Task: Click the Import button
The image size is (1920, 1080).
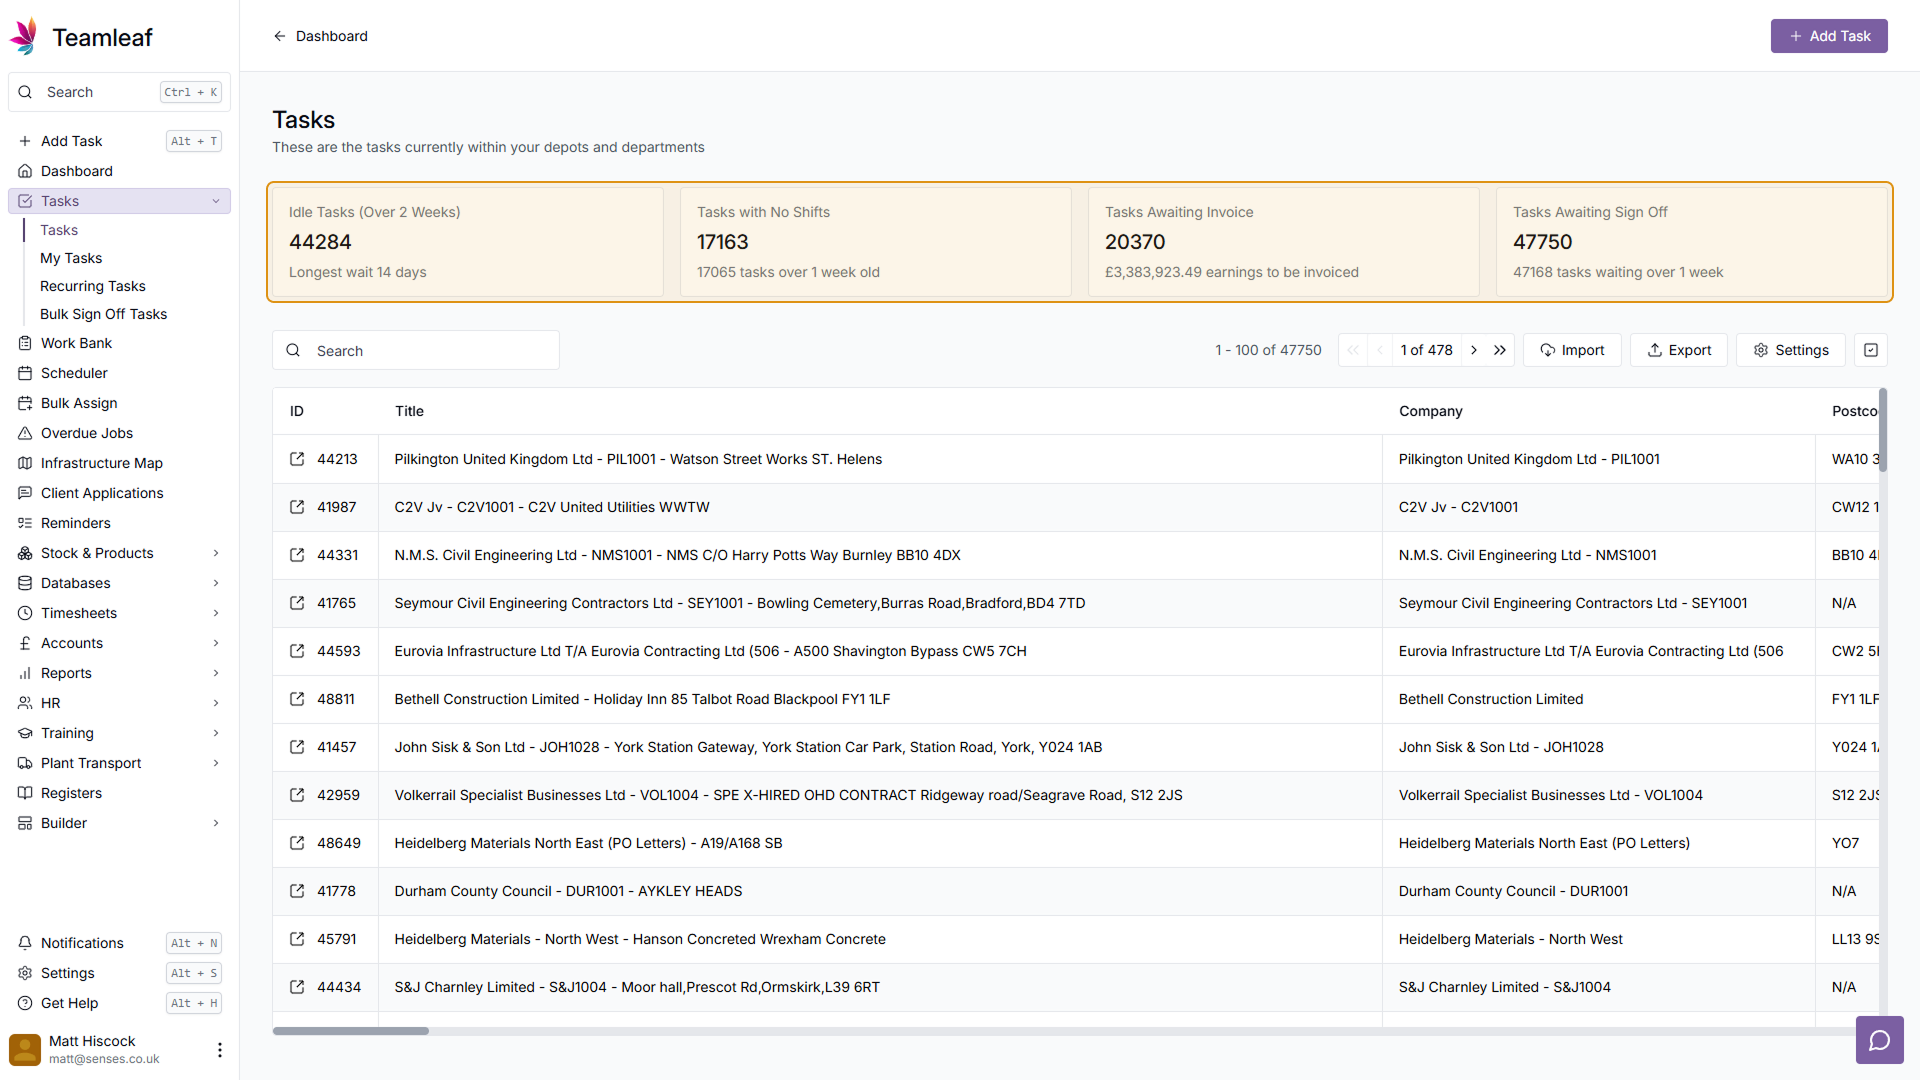Action: point(1572,350)
